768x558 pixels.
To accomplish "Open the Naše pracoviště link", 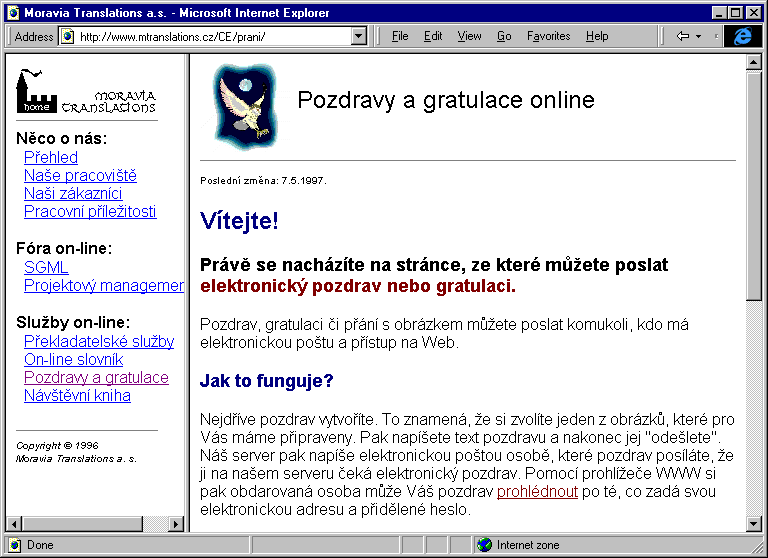I will (x=80, y=175).
